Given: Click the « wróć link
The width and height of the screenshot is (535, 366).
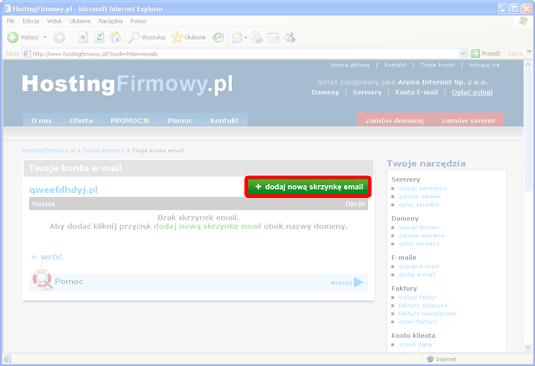Looking at the screenshot, I should 47,257.
